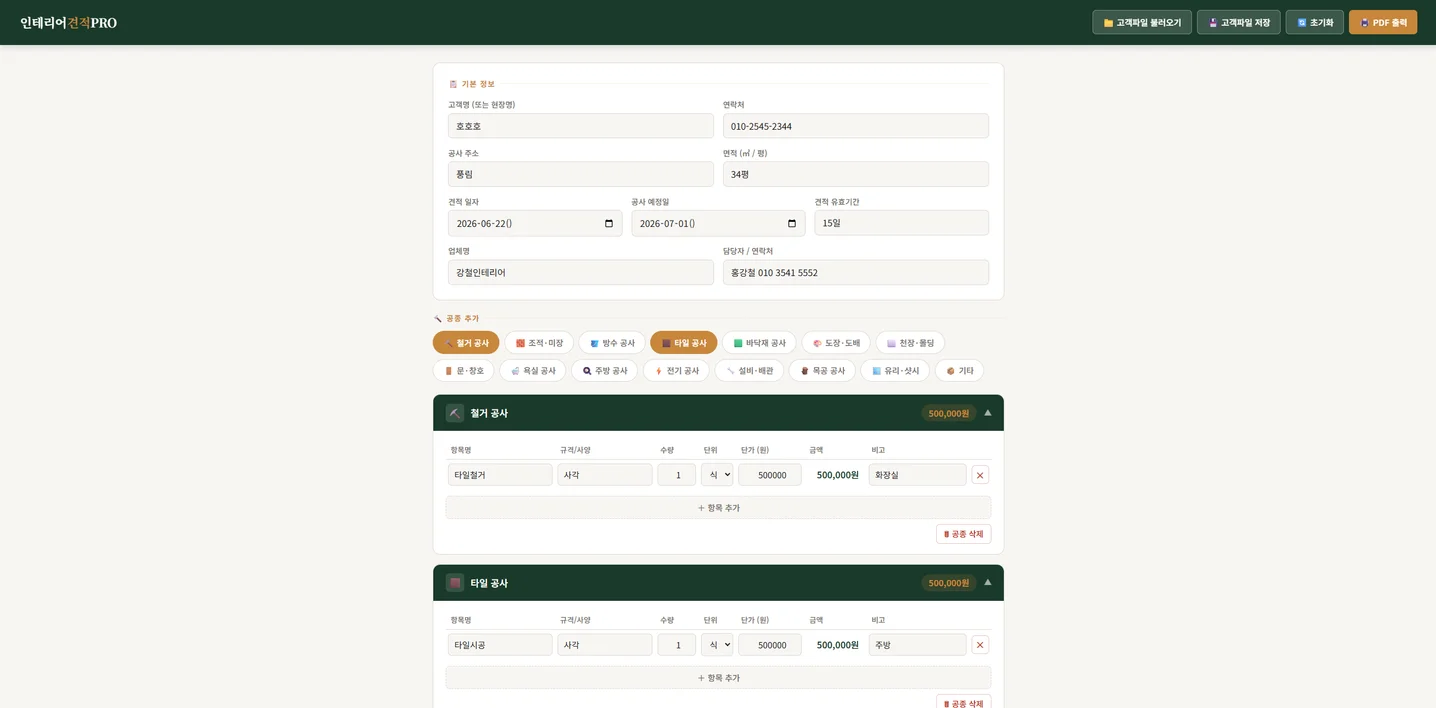The height and width of the screenshot is (708, 1436).
Task: Click tile icon in 타일 공사 header
Action: 455,583
